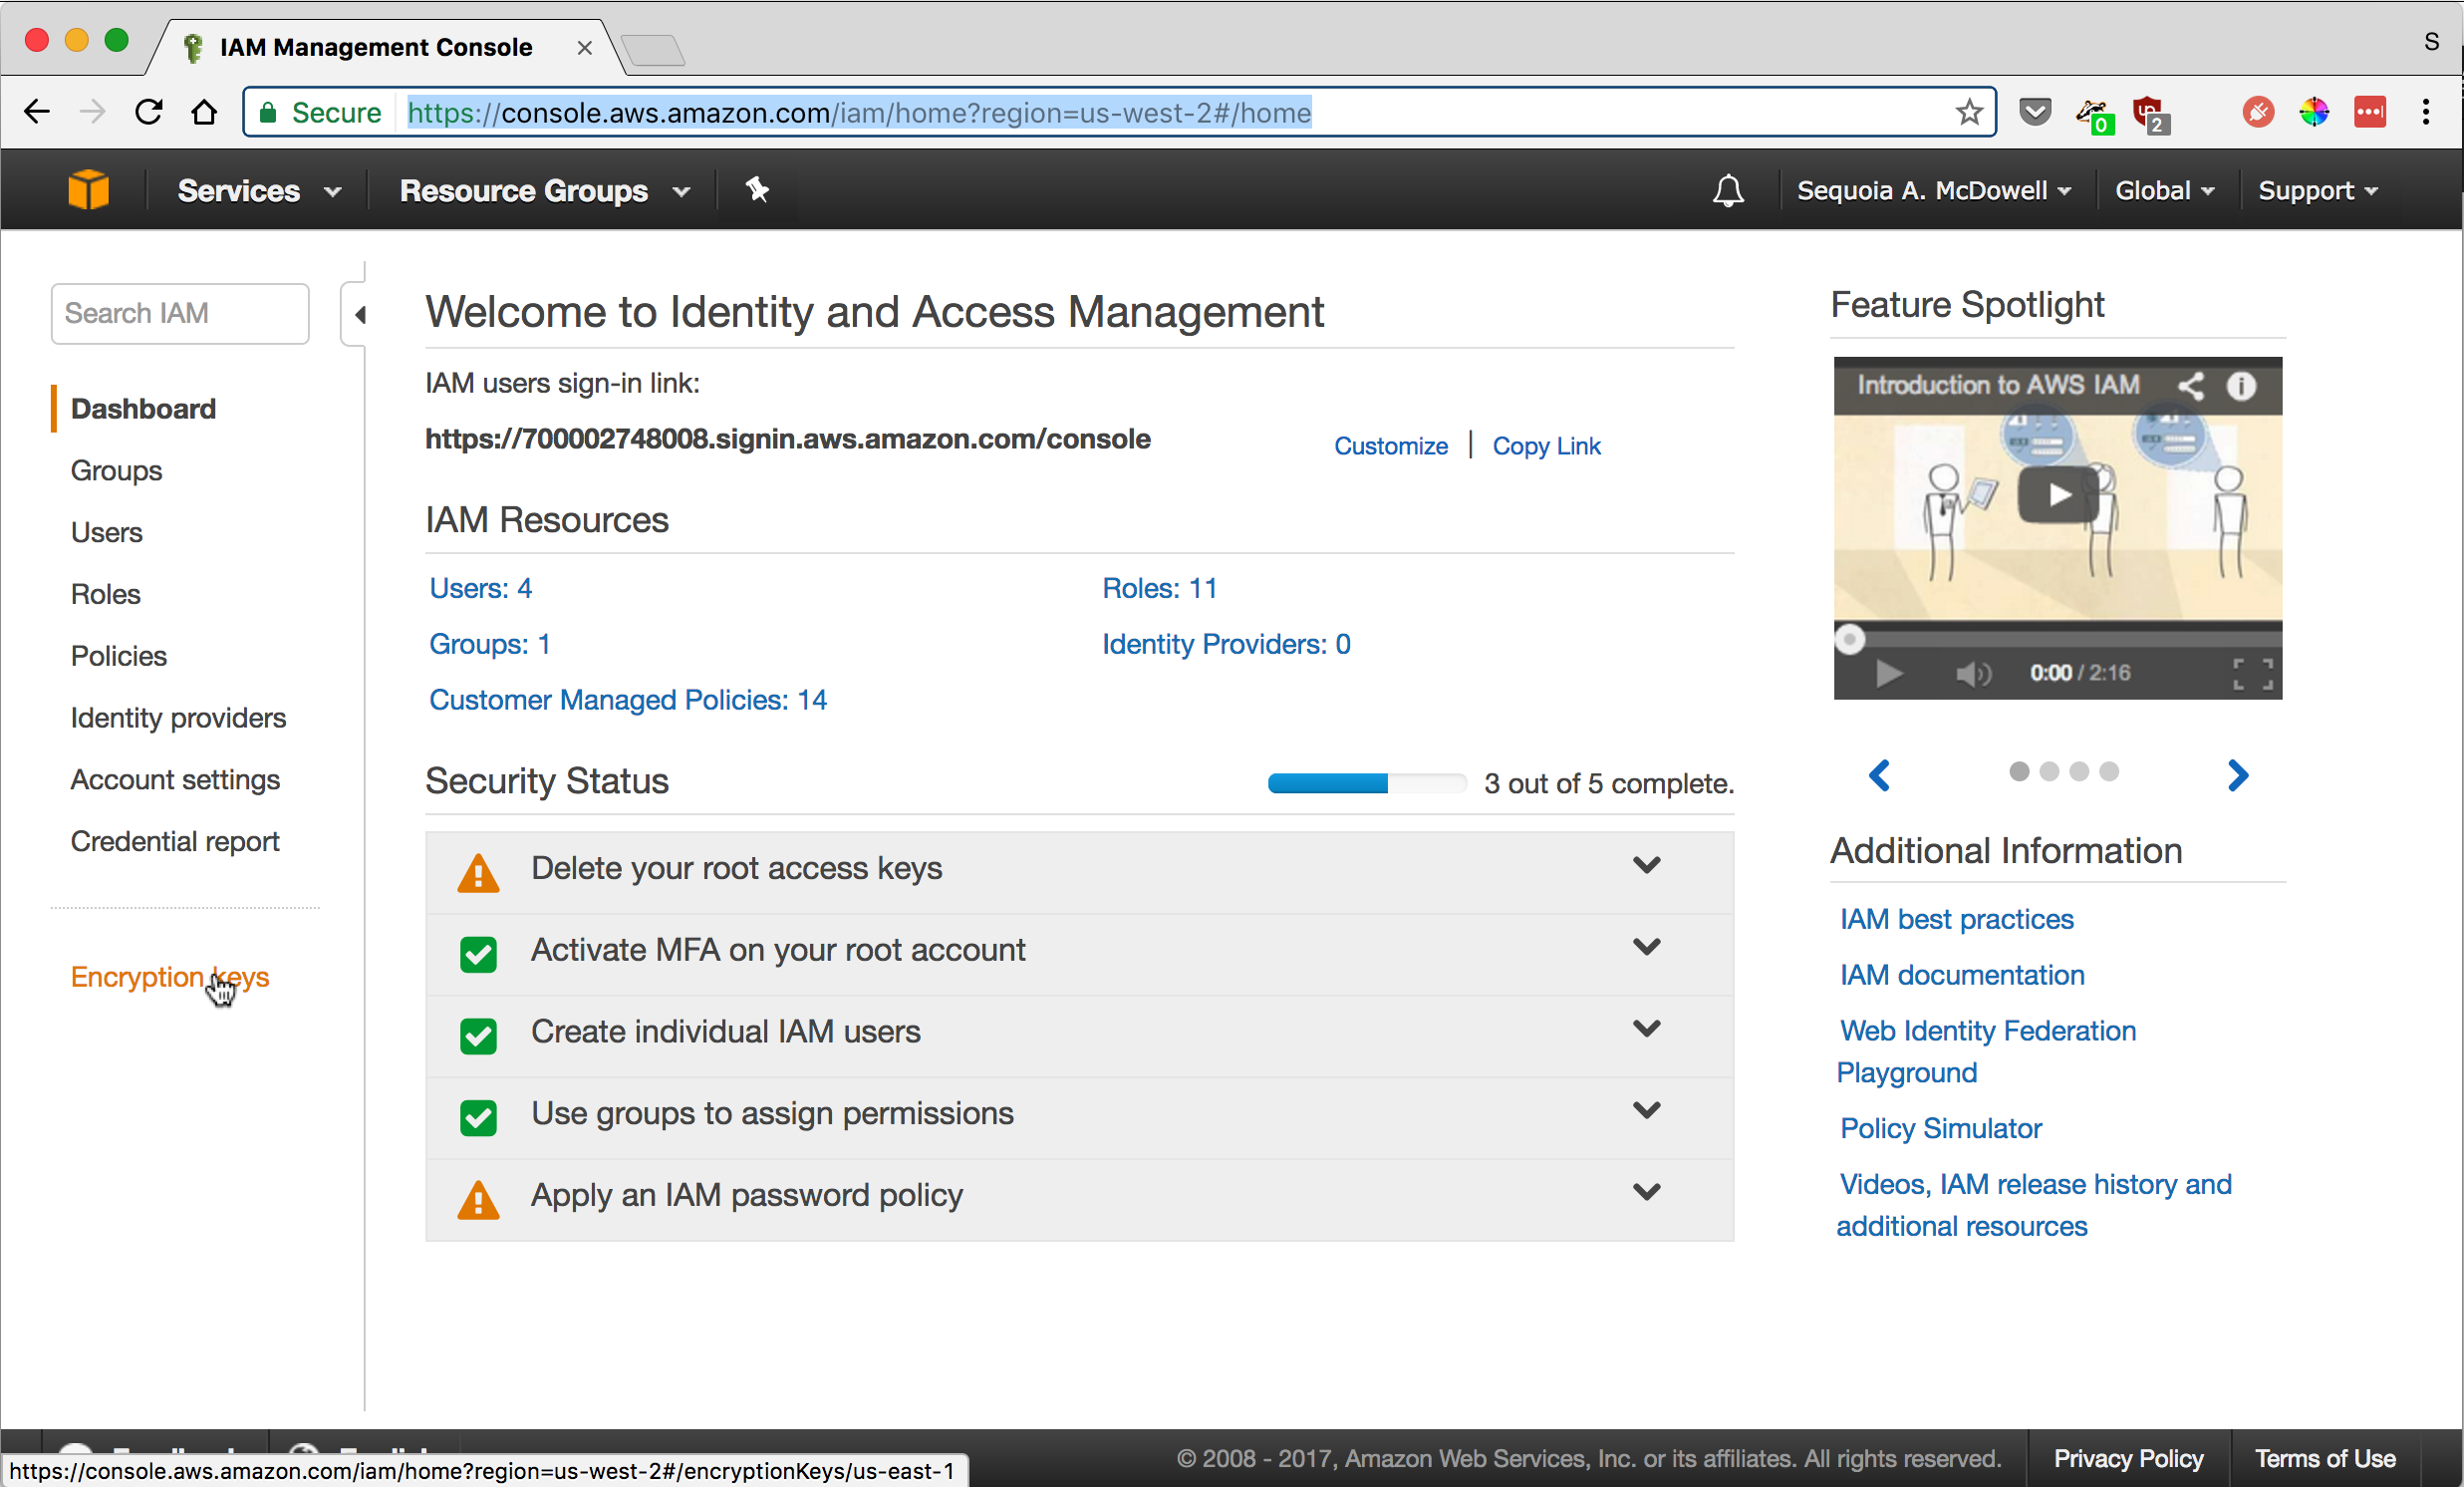
Task: Click the video progress scrubber handle
Action: pos(1849,639)
